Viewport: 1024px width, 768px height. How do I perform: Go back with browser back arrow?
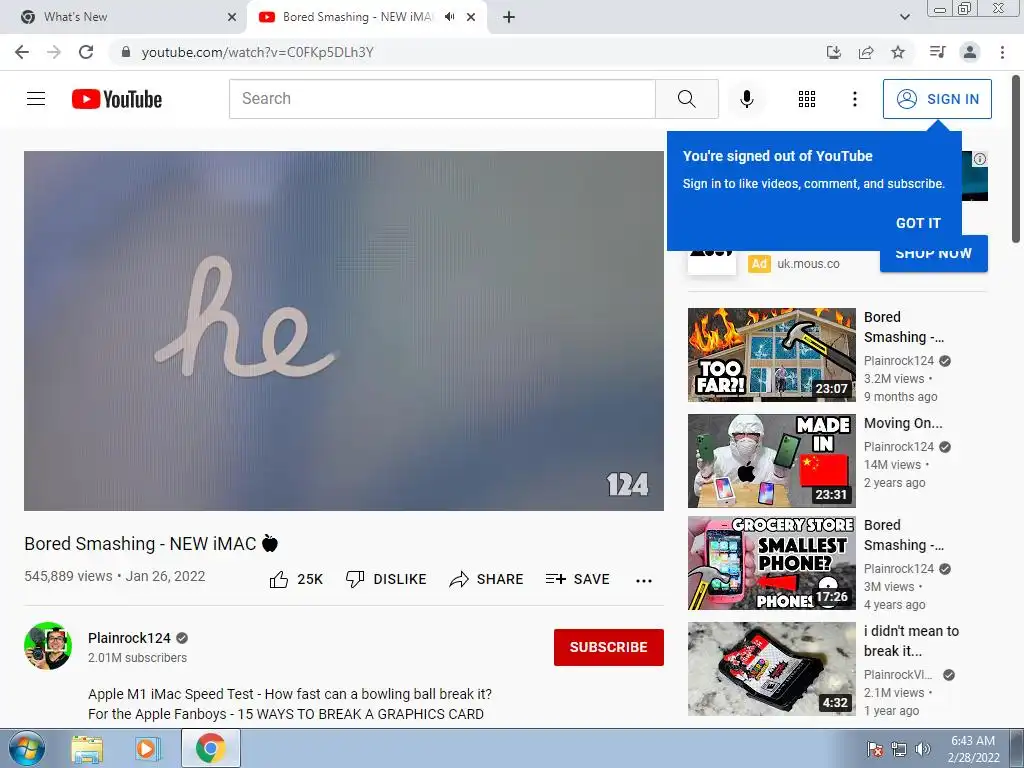(22, 52)
